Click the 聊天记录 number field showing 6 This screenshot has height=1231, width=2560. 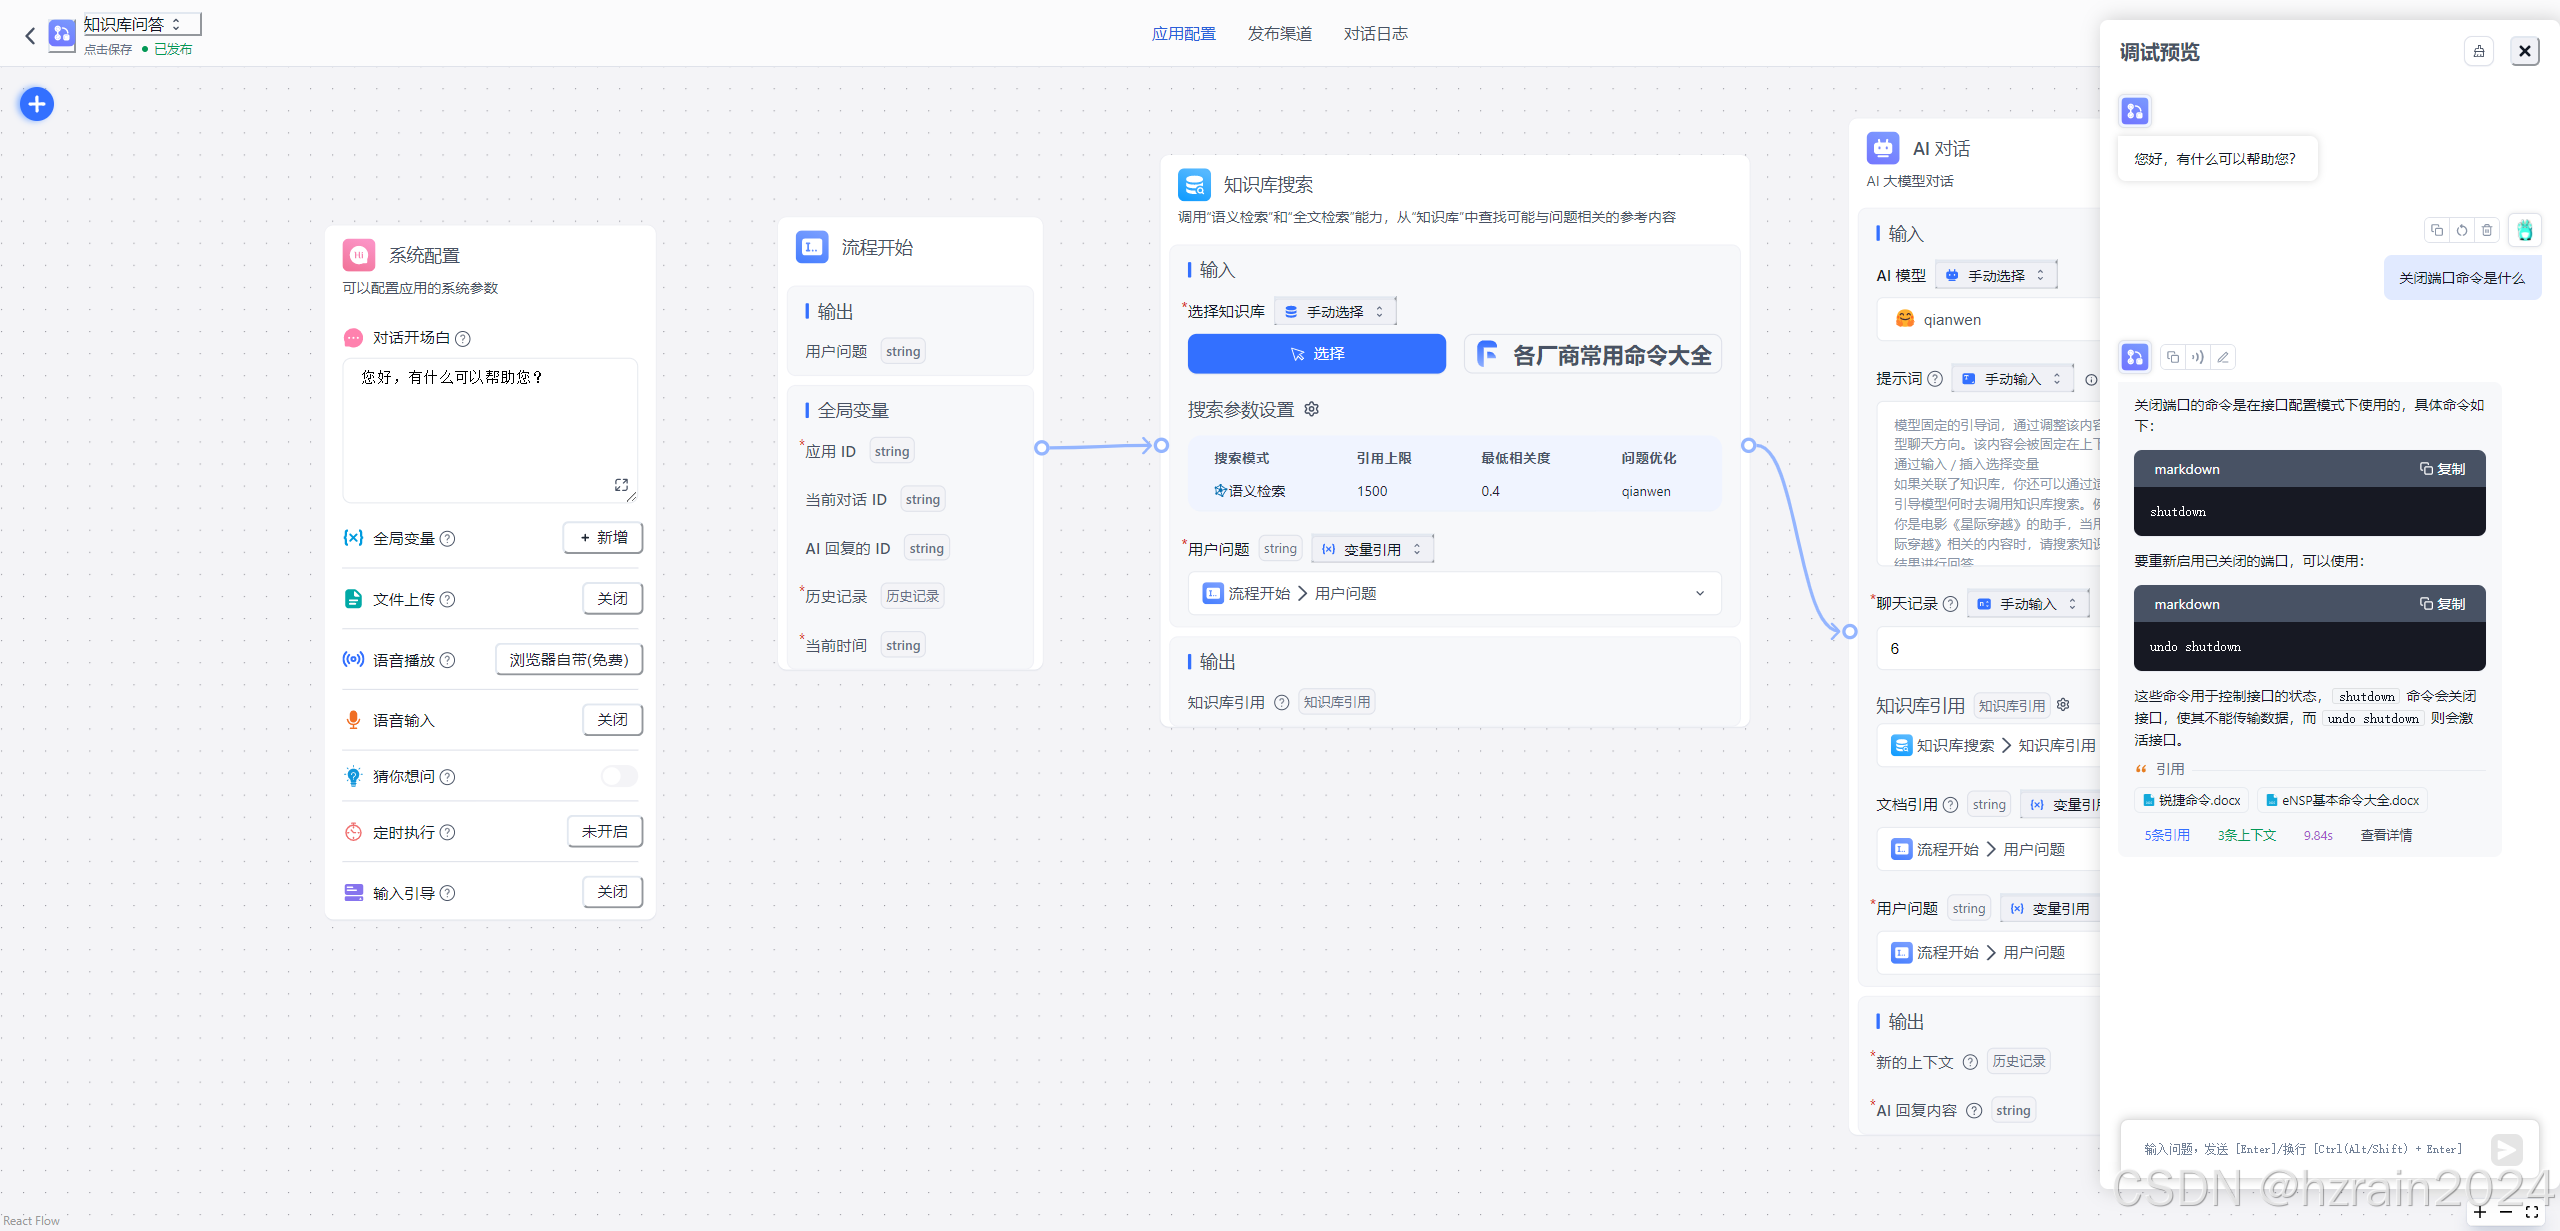coord(1988,649)
